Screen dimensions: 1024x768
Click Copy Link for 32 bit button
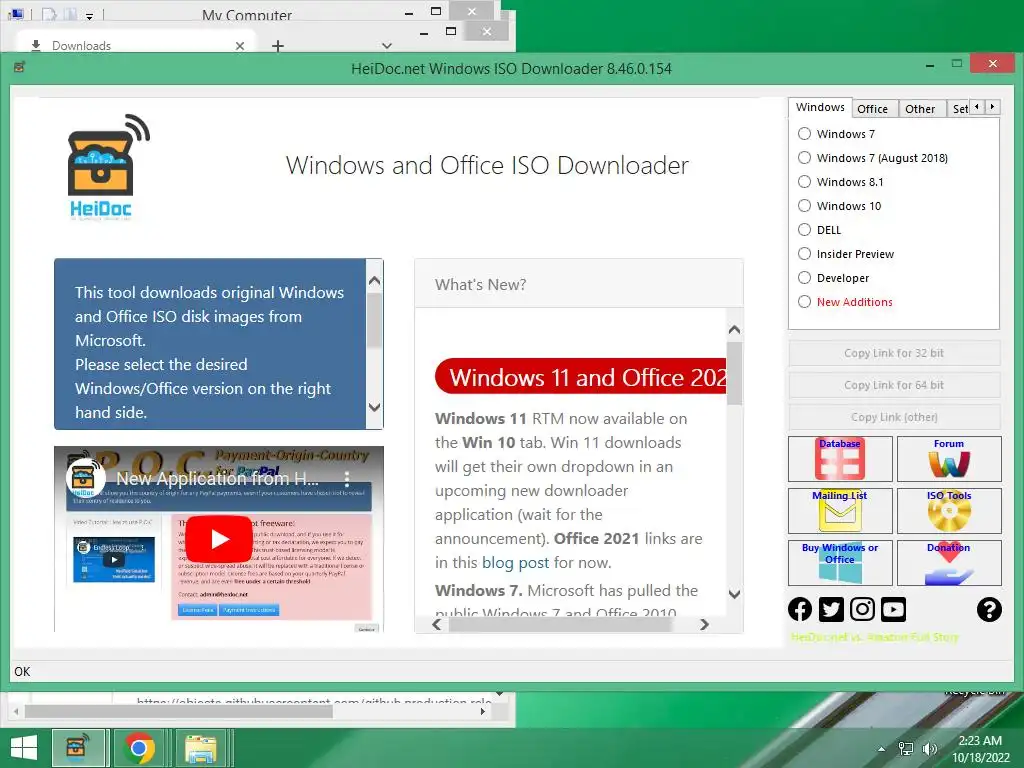(x=894, y=353)
